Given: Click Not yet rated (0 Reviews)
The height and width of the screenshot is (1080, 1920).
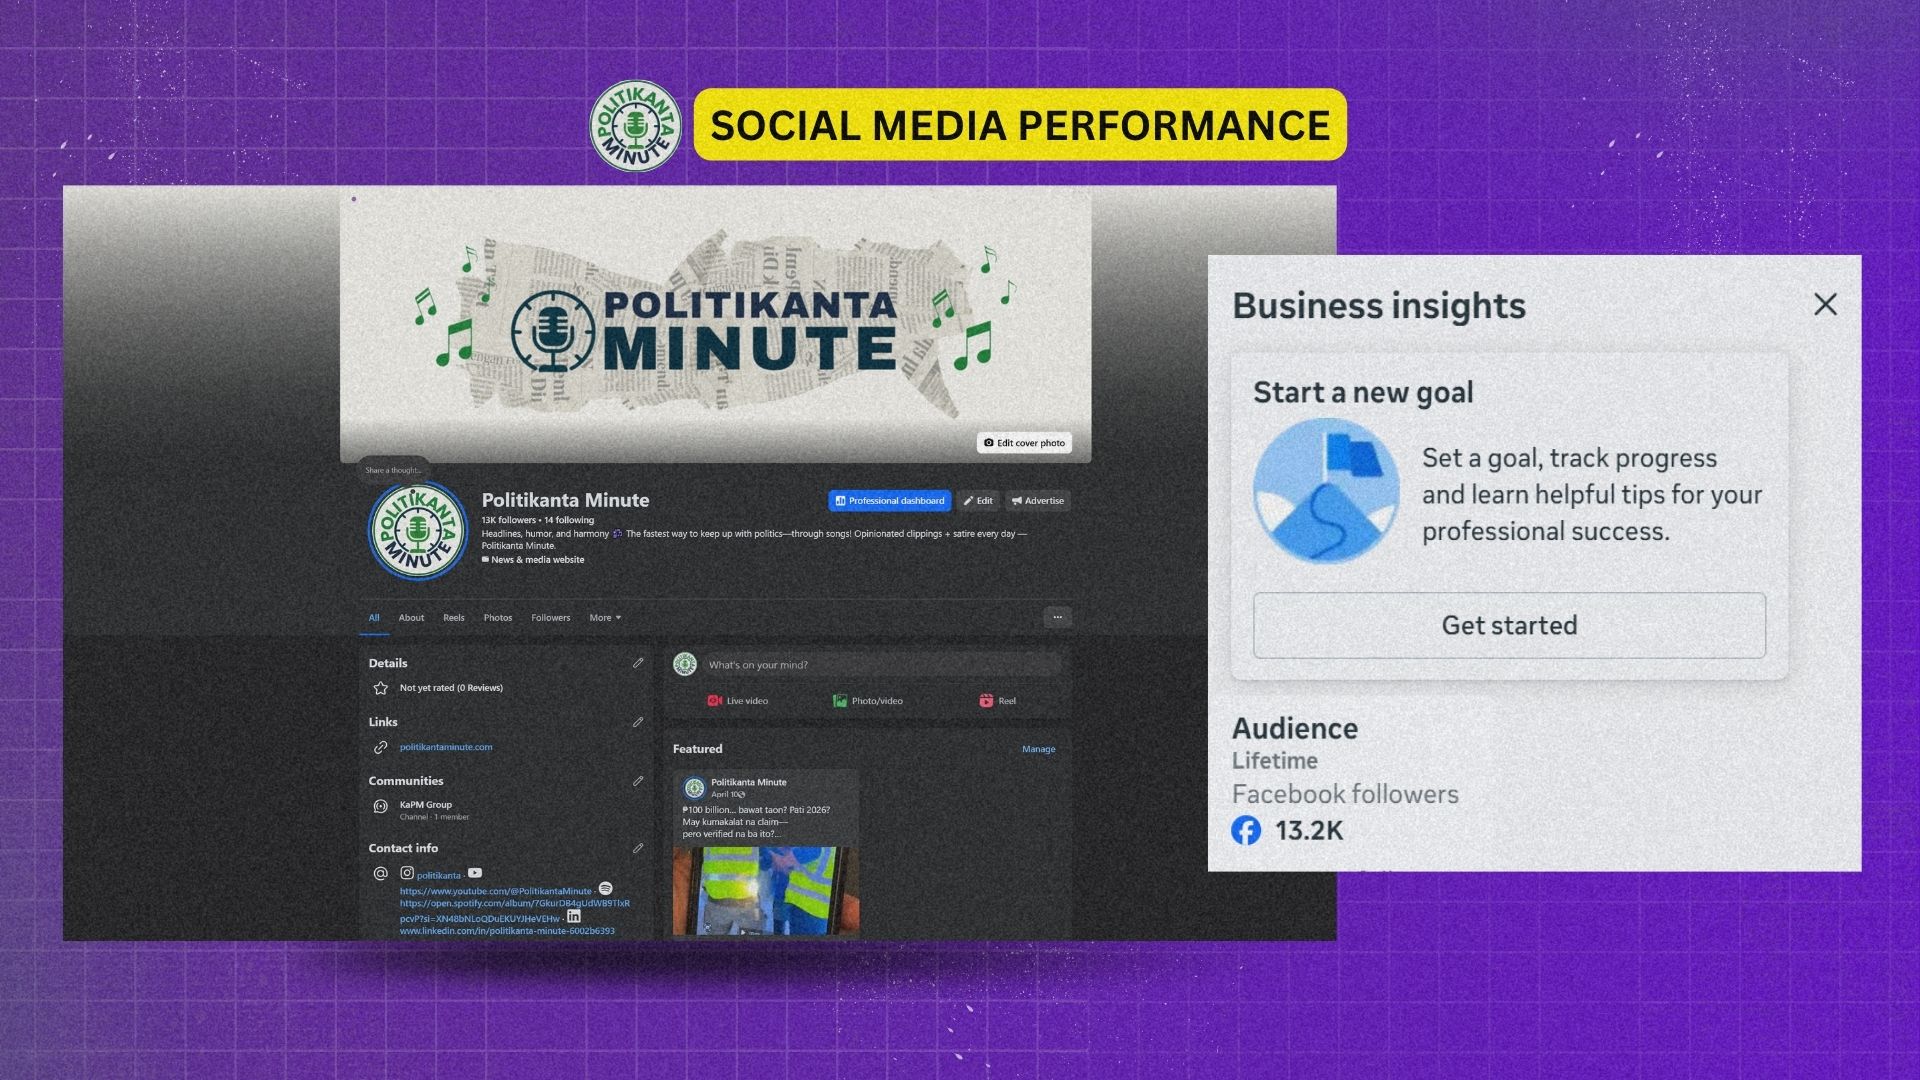Looking at the screenshot, I should [x=451, y=688].
